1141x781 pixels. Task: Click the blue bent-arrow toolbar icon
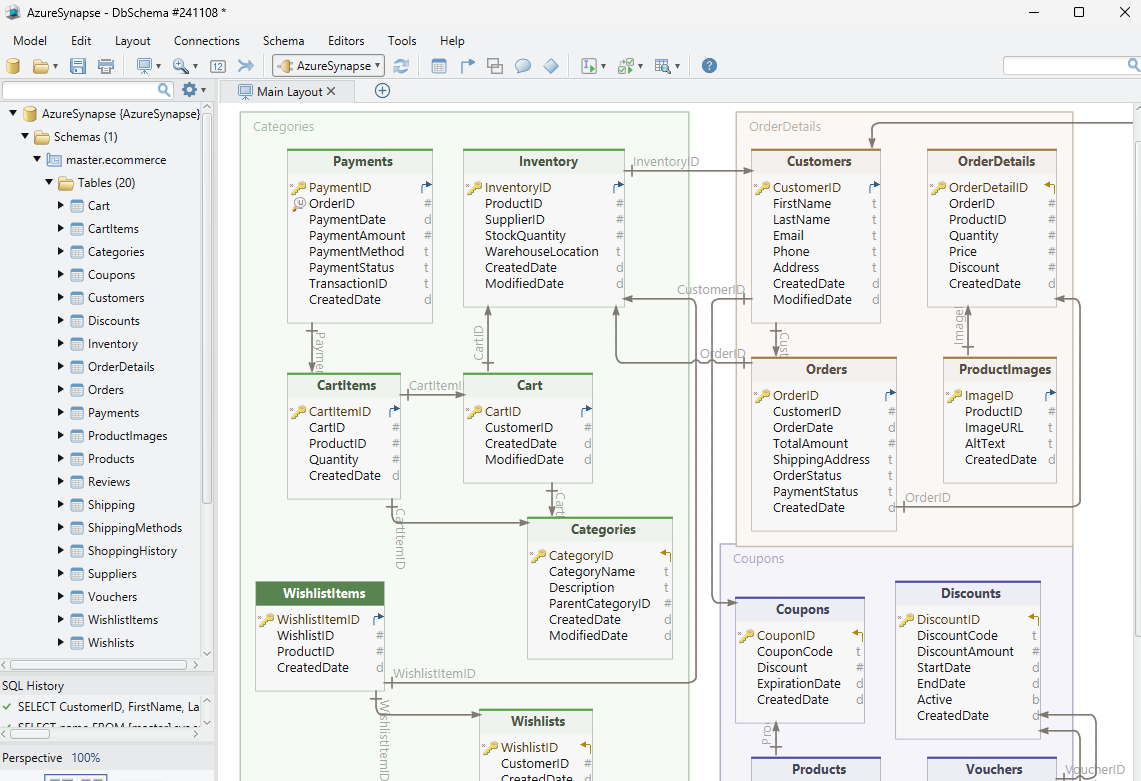tap(467, 66)
